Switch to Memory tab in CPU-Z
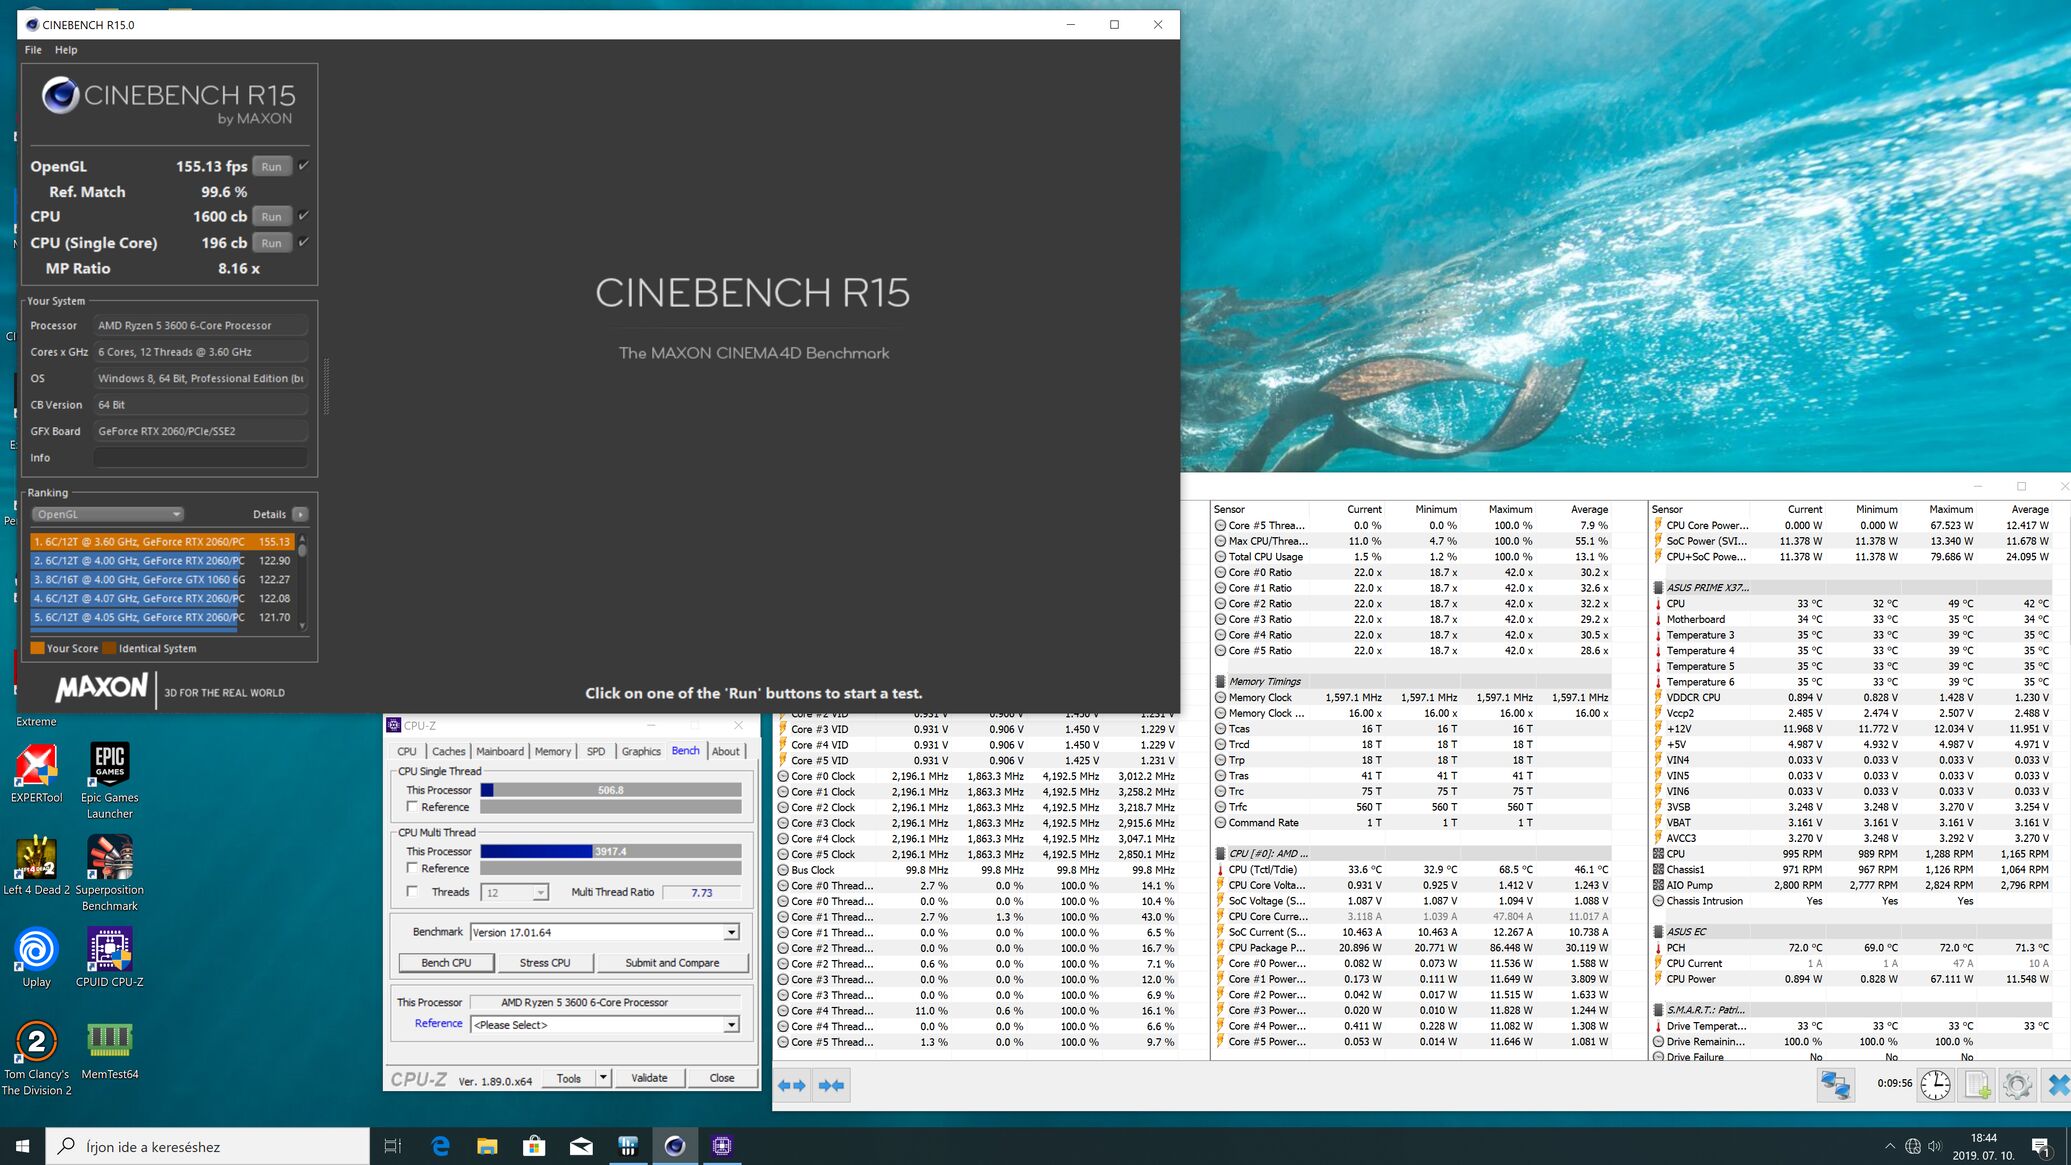Screen dimensions: 2071x1165 (553, 751)
